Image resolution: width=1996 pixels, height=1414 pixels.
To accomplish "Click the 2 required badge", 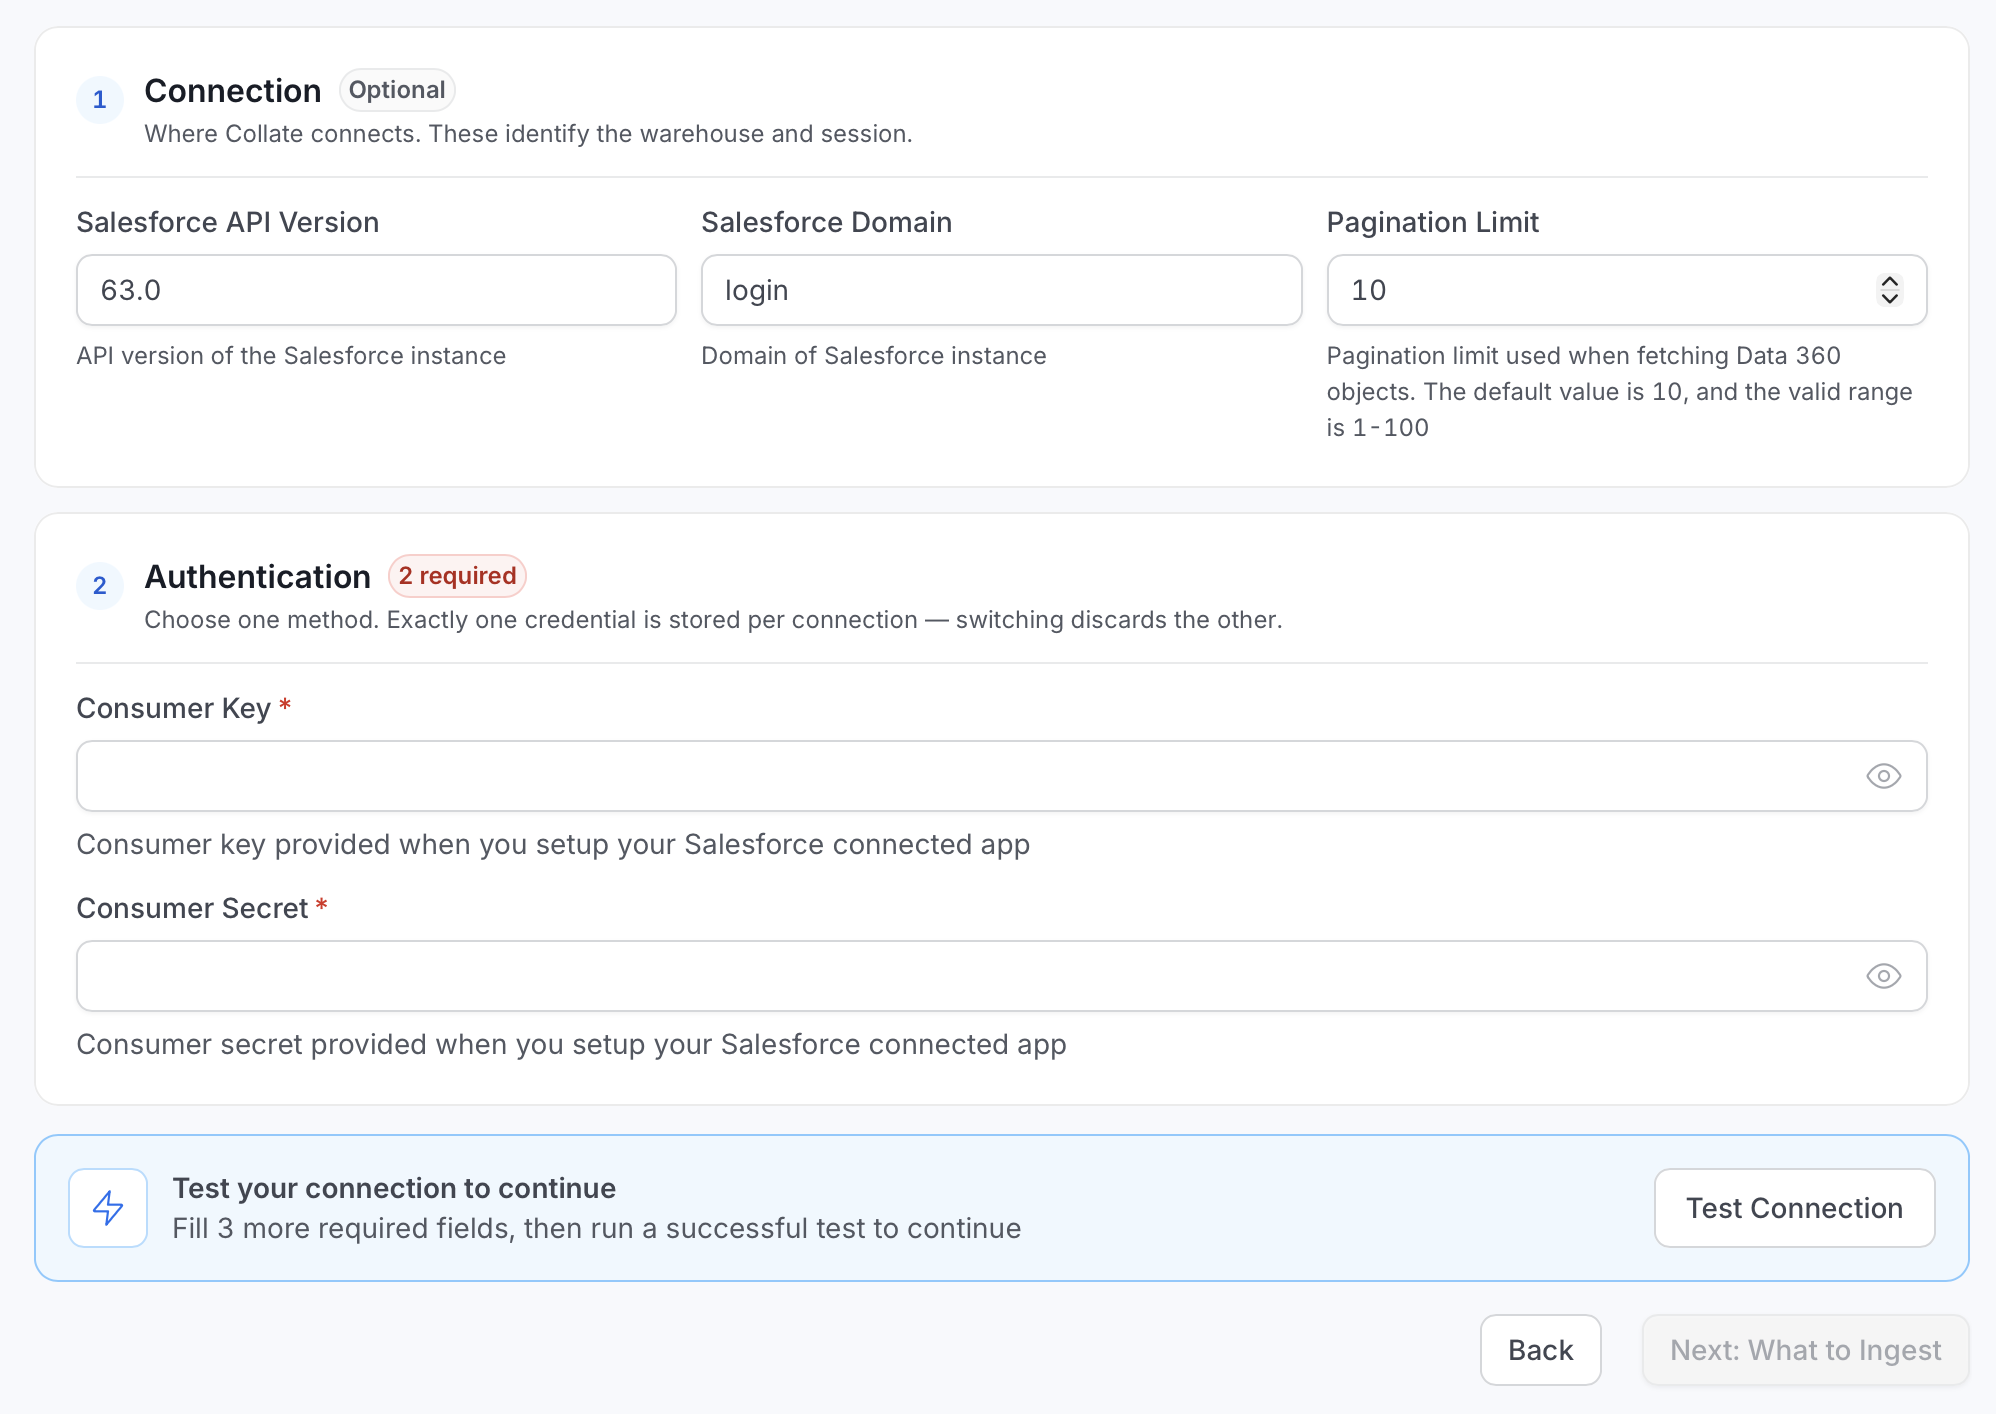I will [457, 576].
